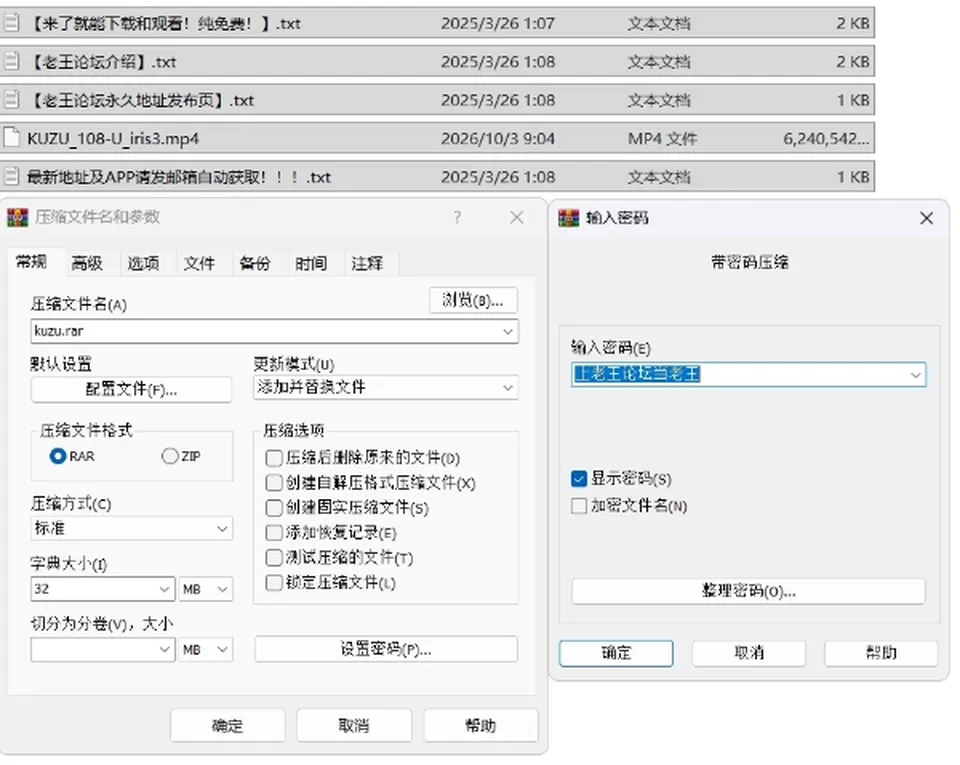This screenshot has height=765, width=960.
Task: Click the 【来了就能下载和观看!纯免费!】.txt file icon
Action: 11,23
